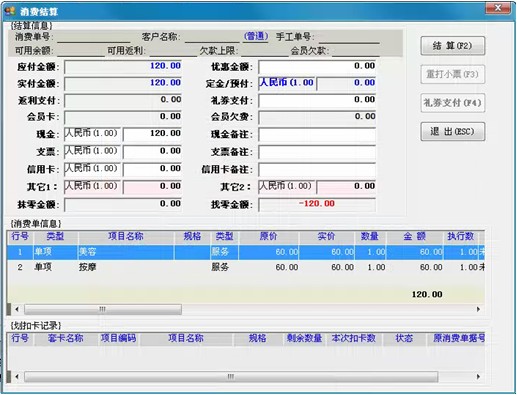Screen dimensions: 517x395
Task: Click the 退出(ESC) button
Action: pos(452,131)
